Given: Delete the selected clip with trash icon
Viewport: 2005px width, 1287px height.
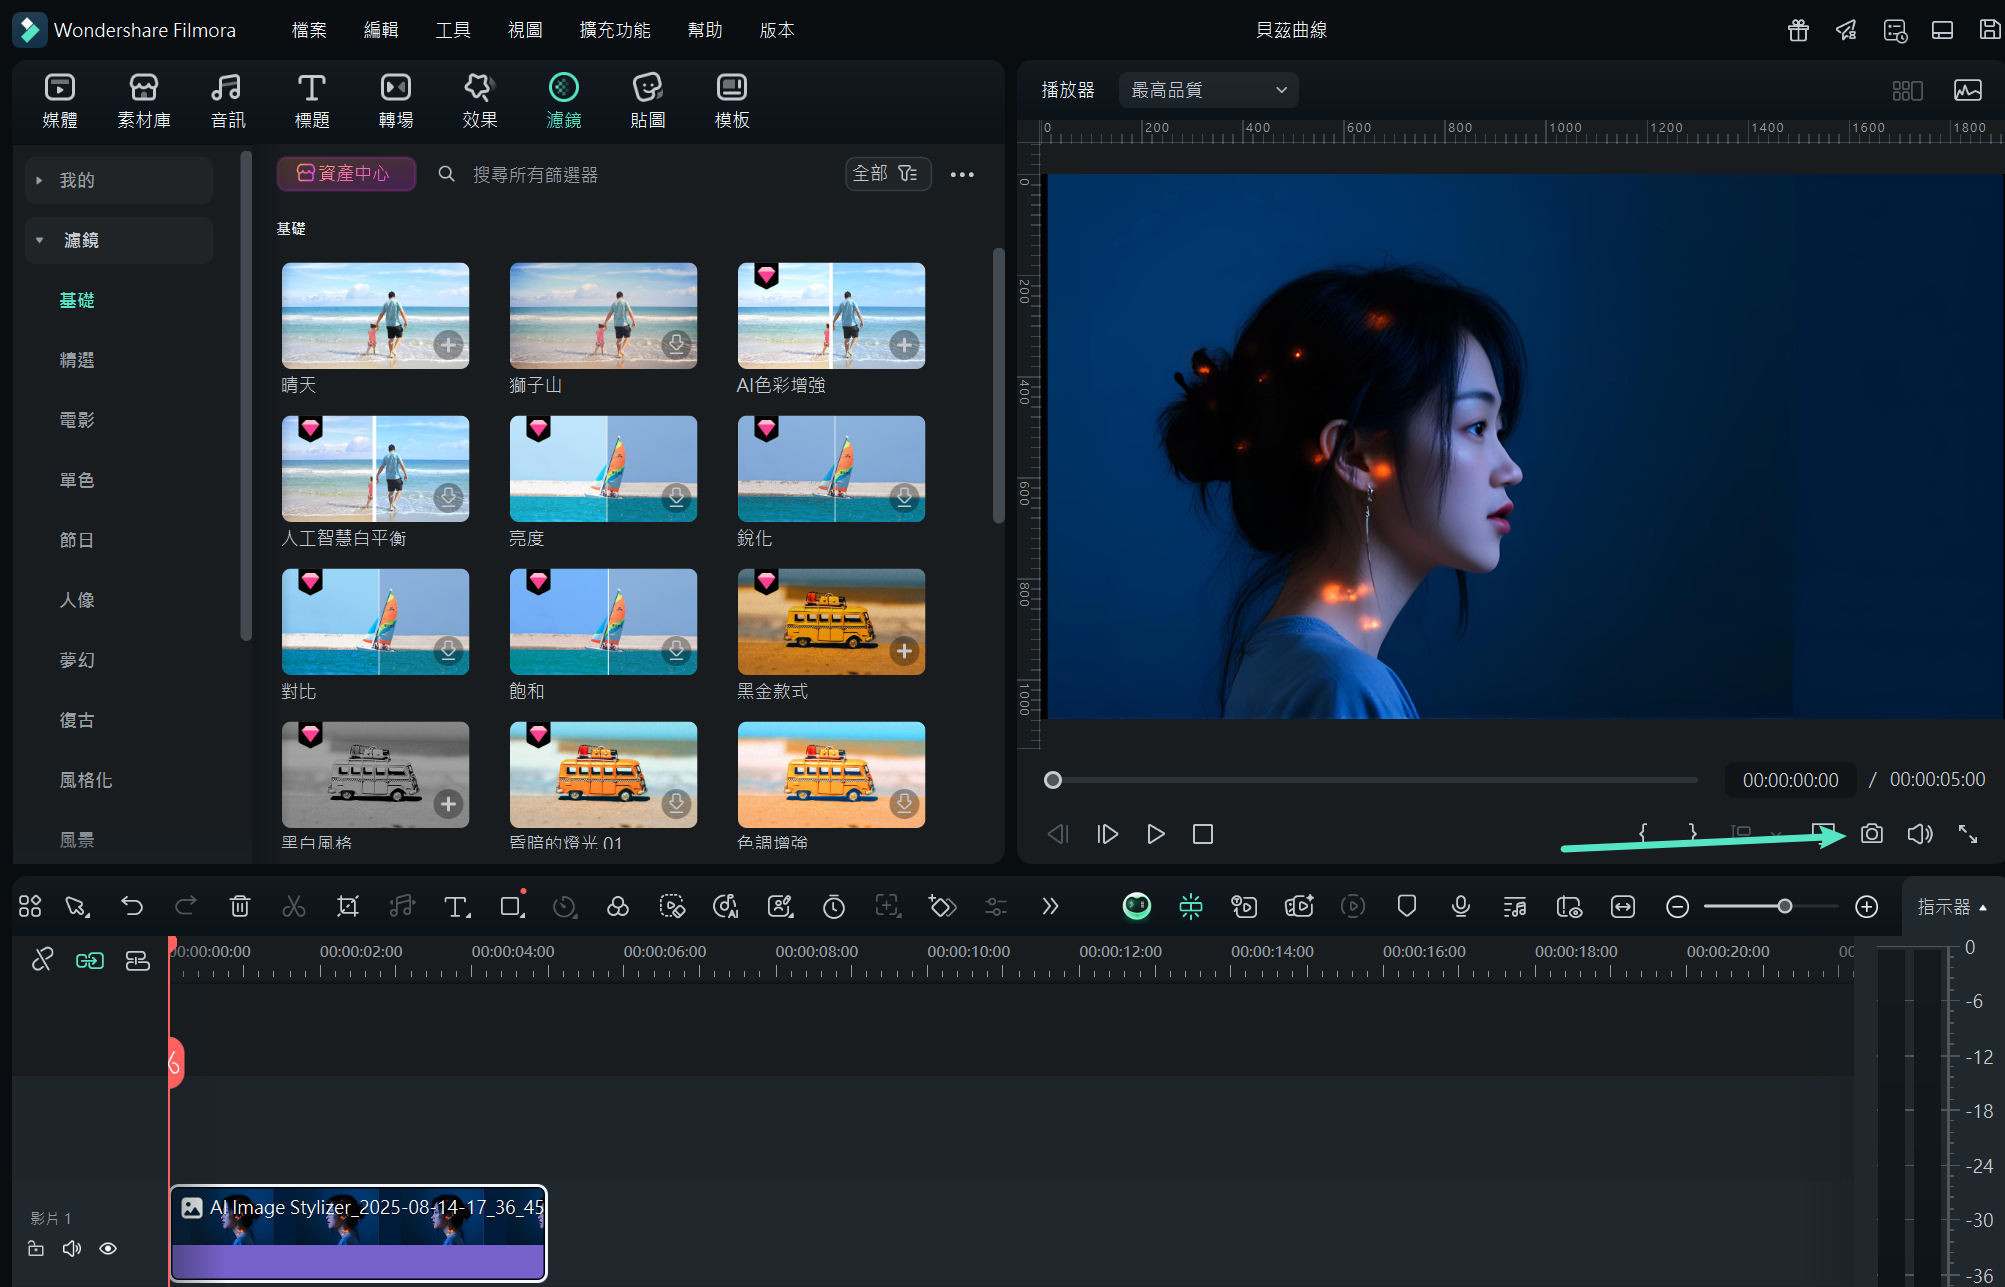Looking at the screenshot, I should pyautogui.click(x=240, y=906).
